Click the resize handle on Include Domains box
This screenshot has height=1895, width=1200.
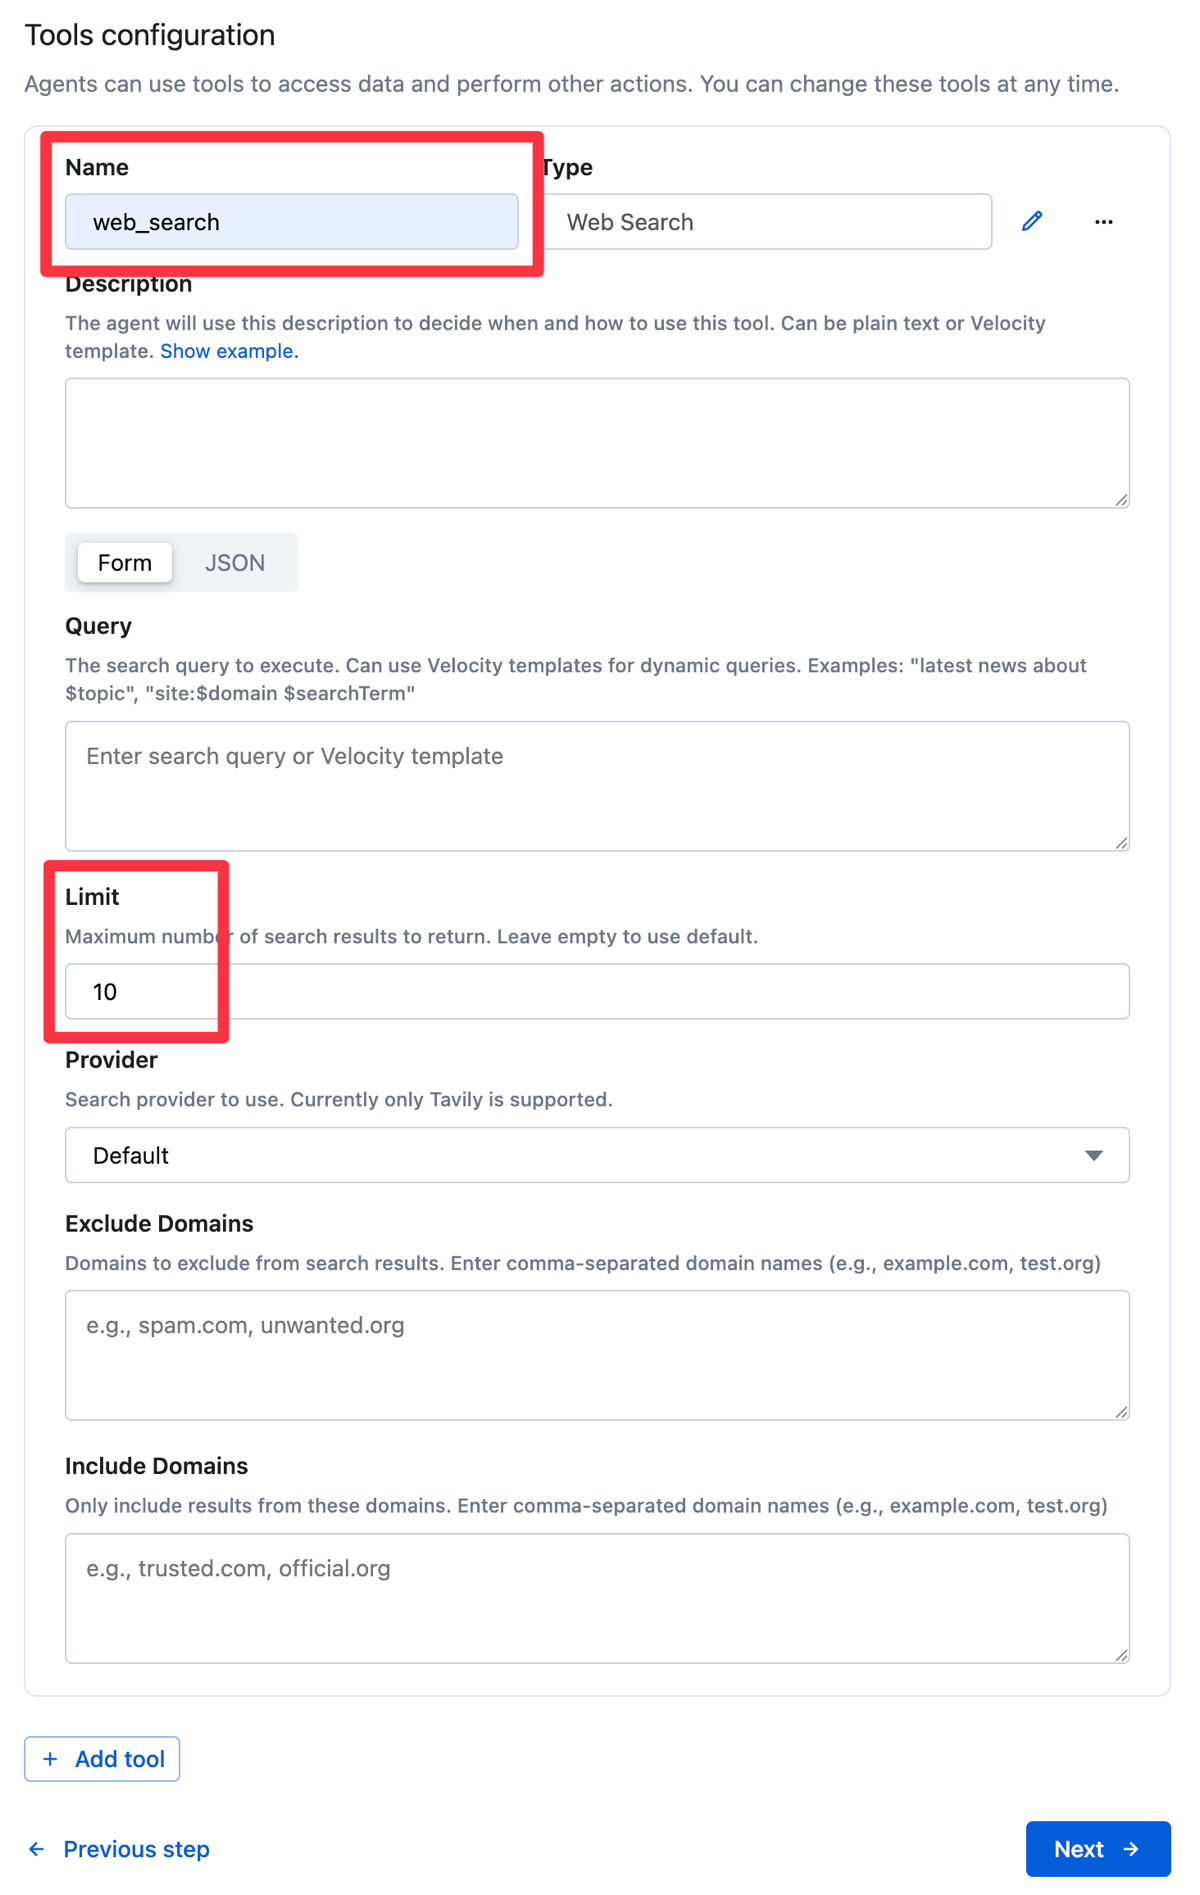coord(1121,1654)
